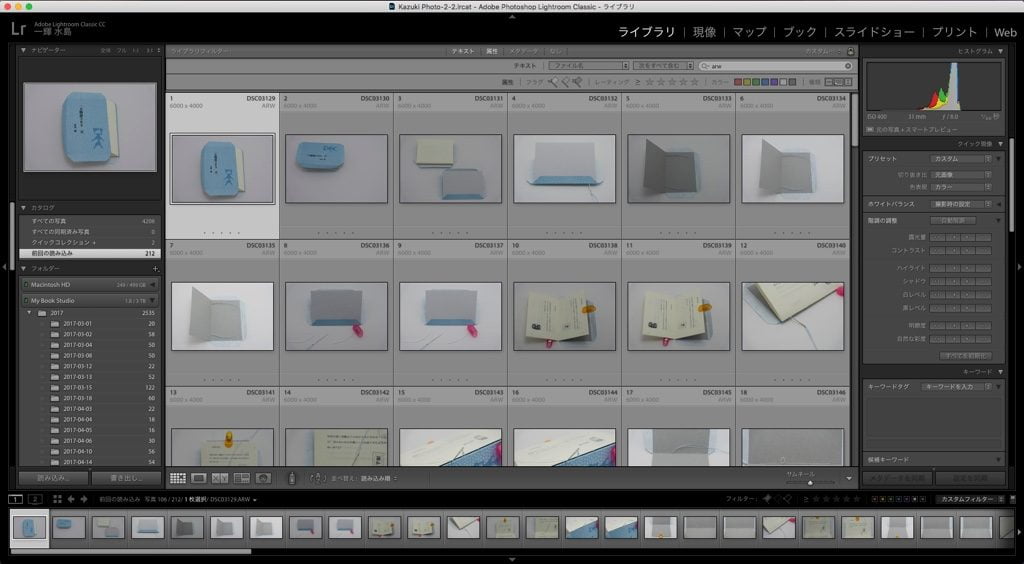Image resolution: width=1024 pixels, height=564 pixels.
Task: Click the Import (読み込み) button
Action: pos(53,478)
